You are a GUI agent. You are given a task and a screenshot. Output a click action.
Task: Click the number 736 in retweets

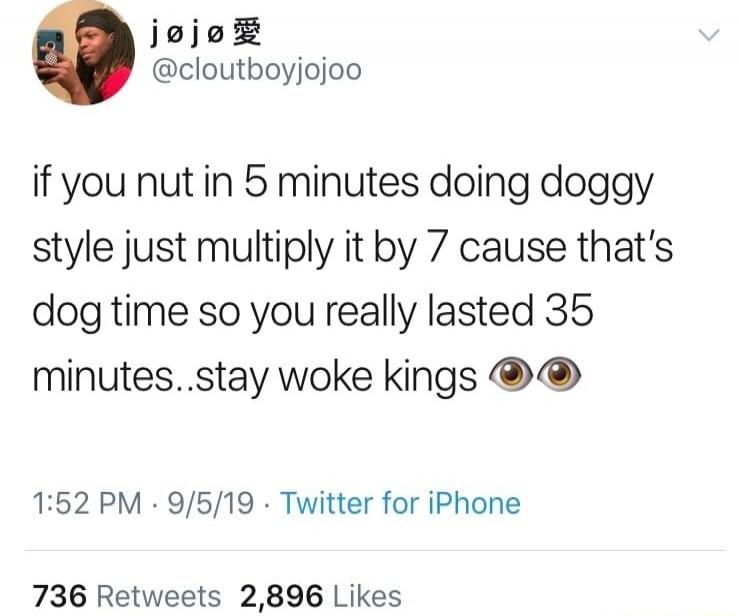pos(60,596)
